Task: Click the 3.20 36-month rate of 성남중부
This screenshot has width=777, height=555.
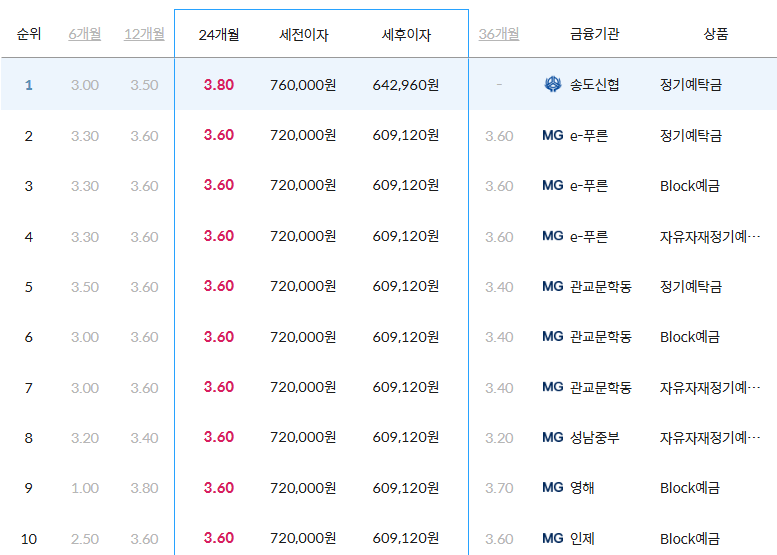Action: pyautogui.click(x=499, y=438)
